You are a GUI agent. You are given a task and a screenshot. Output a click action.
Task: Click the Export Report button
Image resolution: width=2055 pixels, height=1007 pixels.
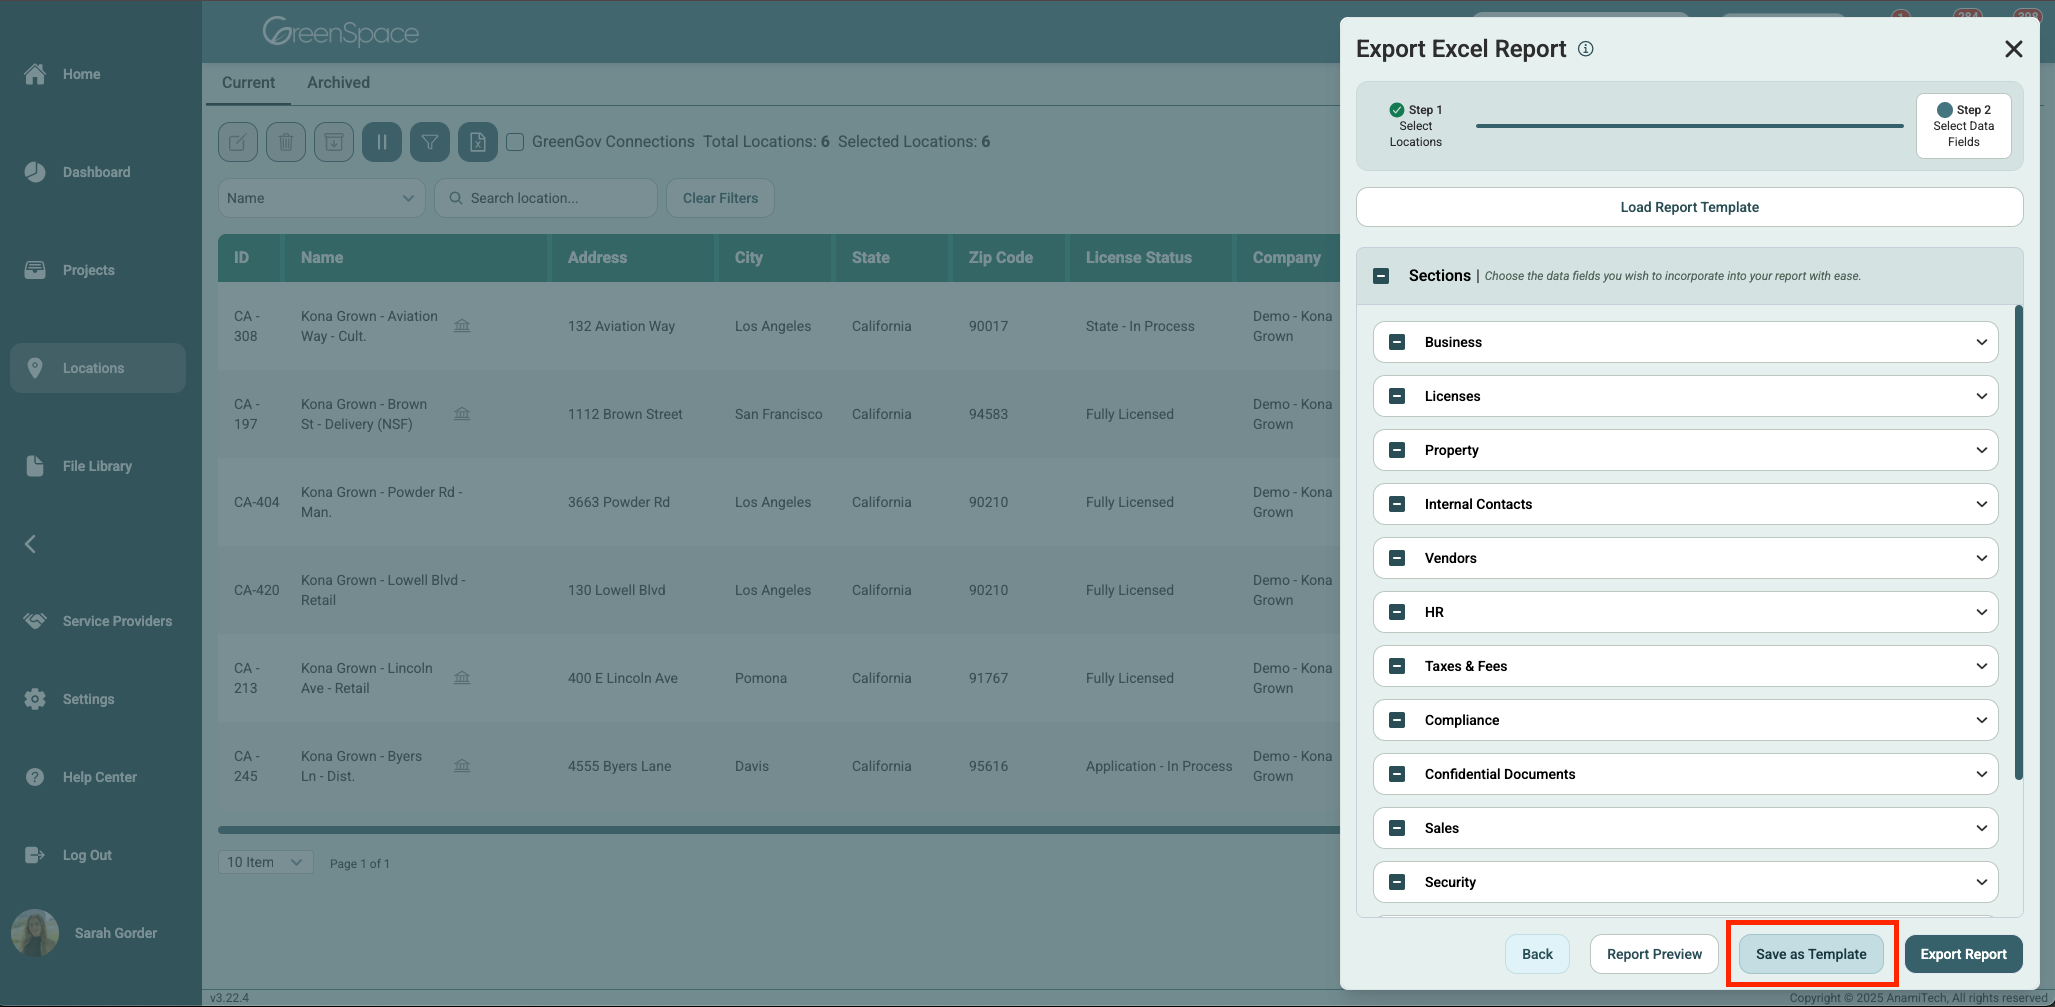point(1963,954)
